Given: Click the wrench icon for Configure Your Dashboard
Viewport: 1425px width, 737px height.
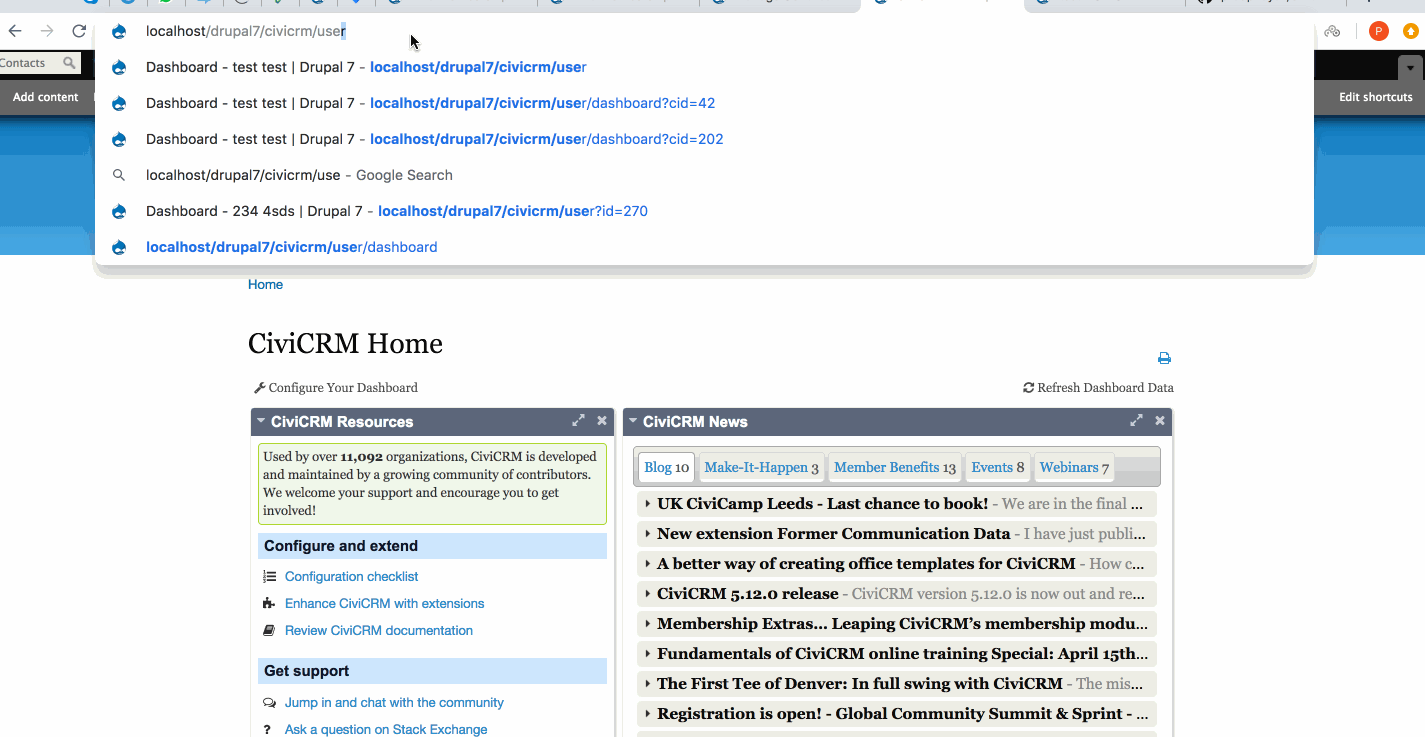Looking at the screenshot, I should tap(260, 388).
